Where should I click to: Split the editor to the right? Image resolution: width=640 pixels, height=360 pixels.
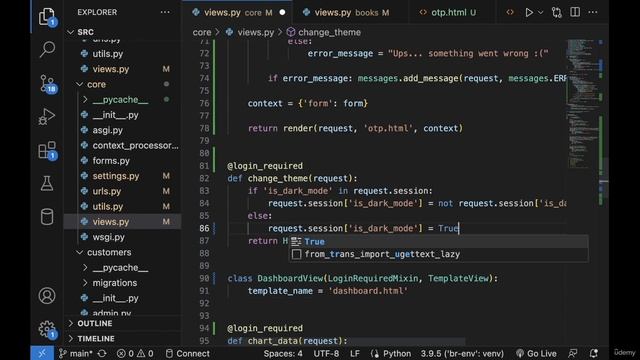[575, 12]
